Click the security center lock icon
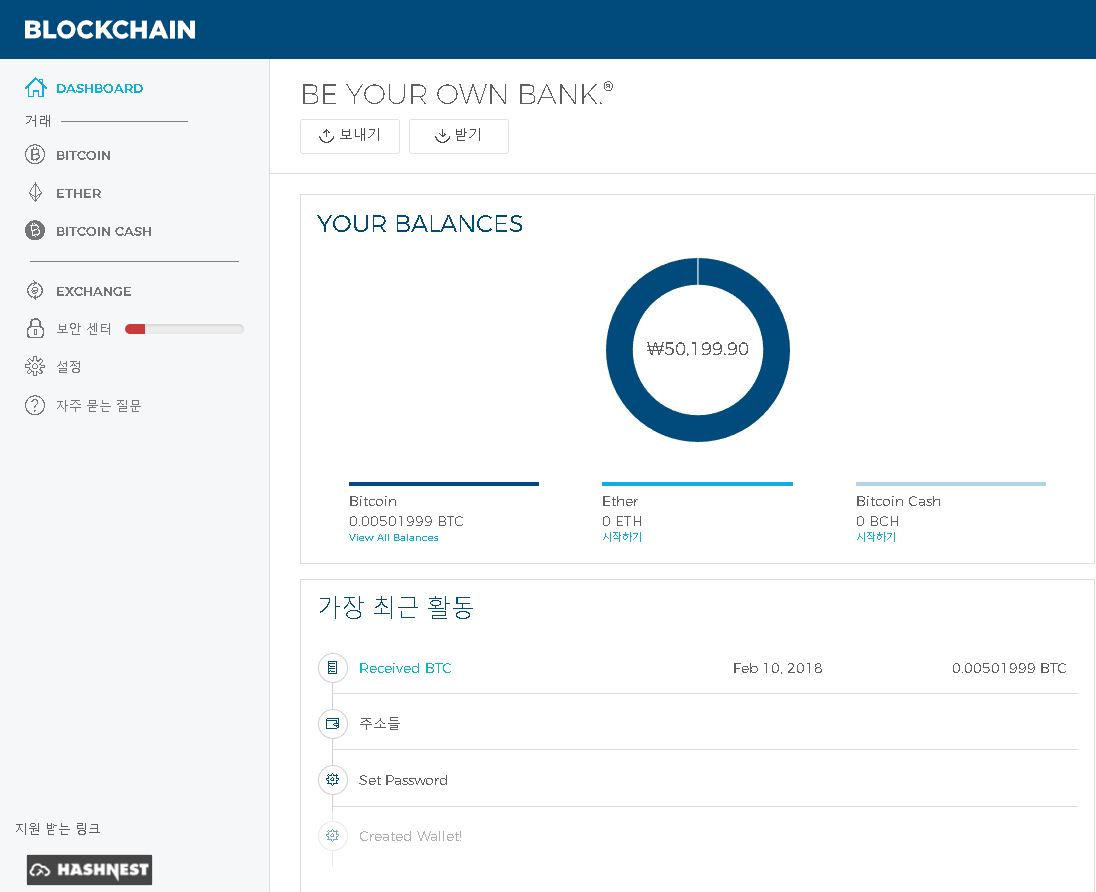Viewport: 1096px width, 892px height. tap(35, 329)
